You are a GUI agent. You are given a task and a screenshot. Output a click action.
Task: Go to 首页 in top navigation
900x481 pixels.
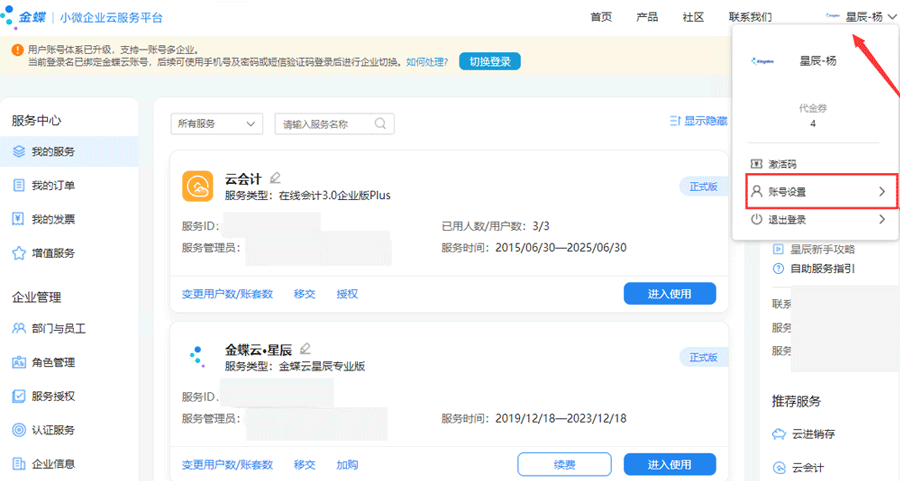601,17
